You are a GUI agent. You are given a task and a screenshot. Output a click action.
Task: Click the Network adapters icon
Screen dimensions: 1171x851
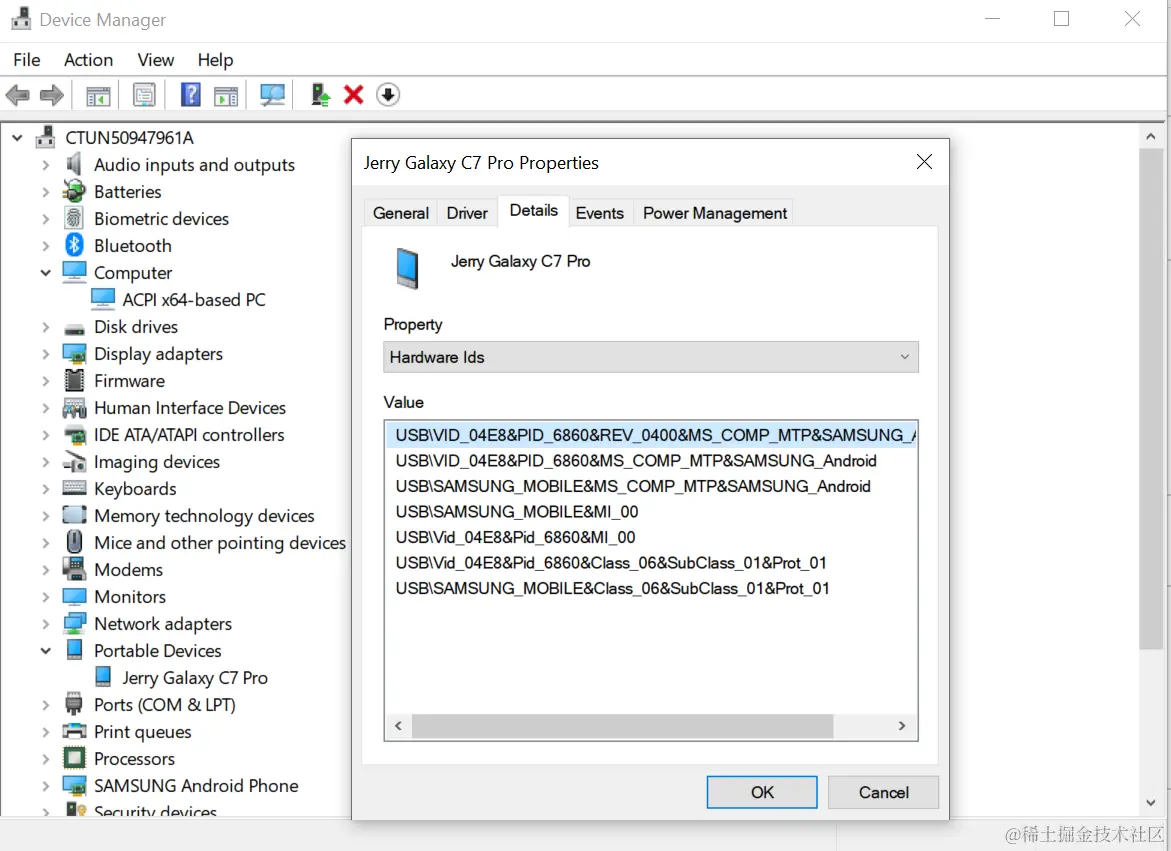click(74, 623)
